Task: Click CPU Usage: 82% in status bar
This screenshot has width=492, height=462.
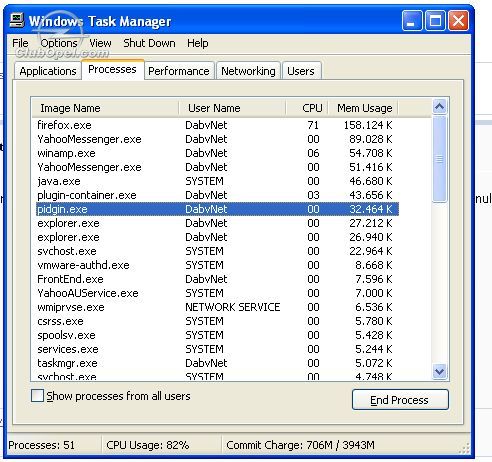Action: [148, 445]
